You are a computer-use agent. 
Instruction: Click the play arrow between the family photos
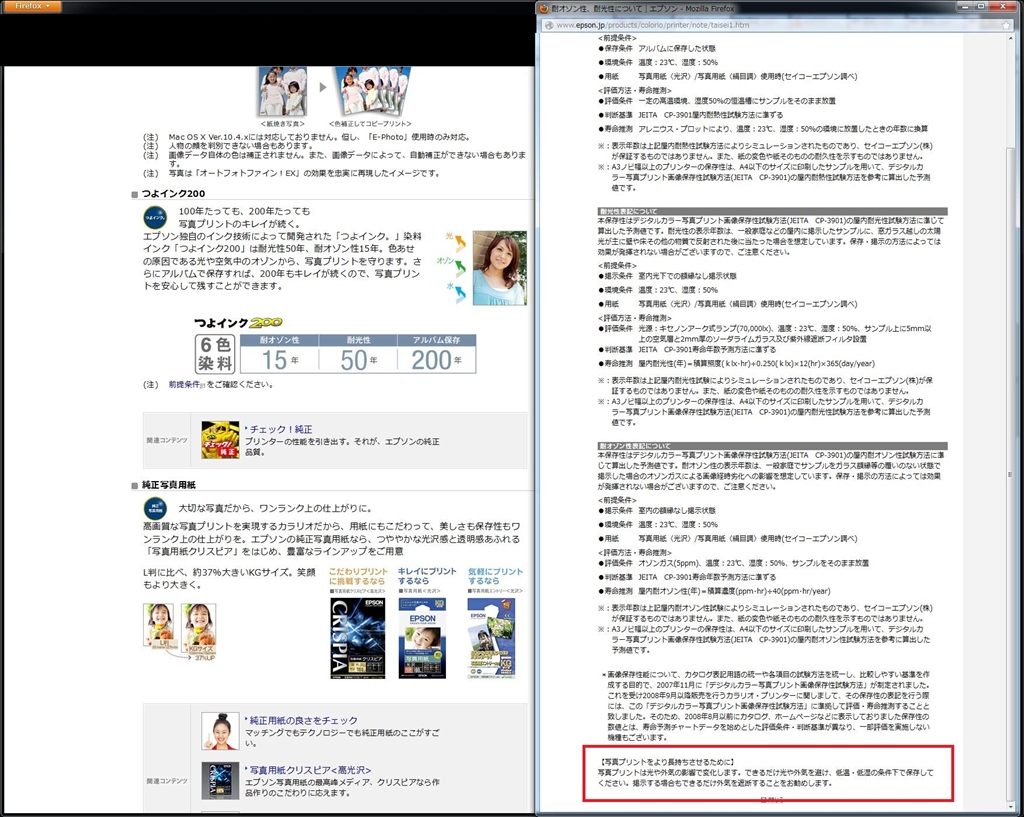(323, 87)
